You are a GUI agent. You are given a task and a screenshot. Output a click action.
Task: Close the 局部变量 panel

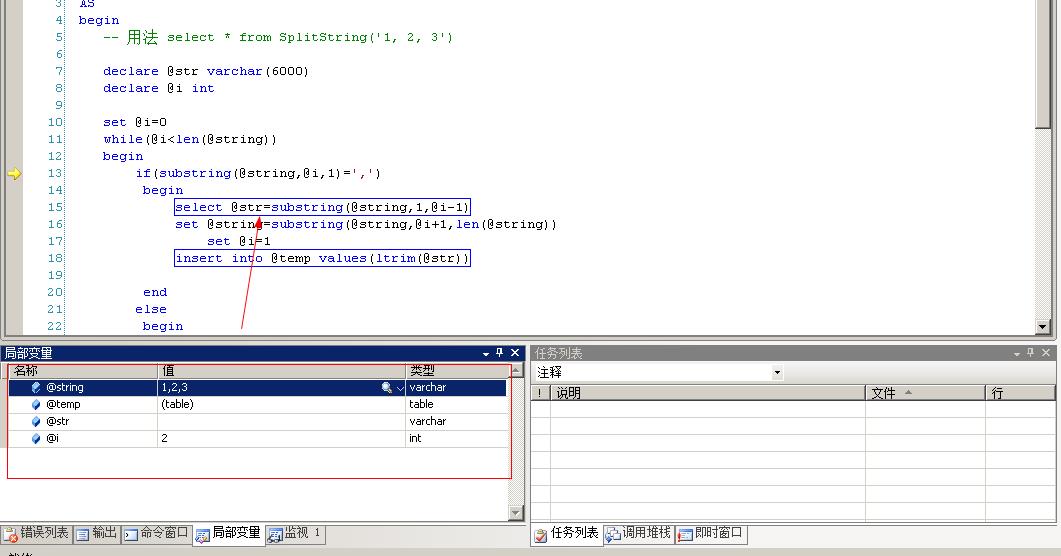click(x=515, y=352)
